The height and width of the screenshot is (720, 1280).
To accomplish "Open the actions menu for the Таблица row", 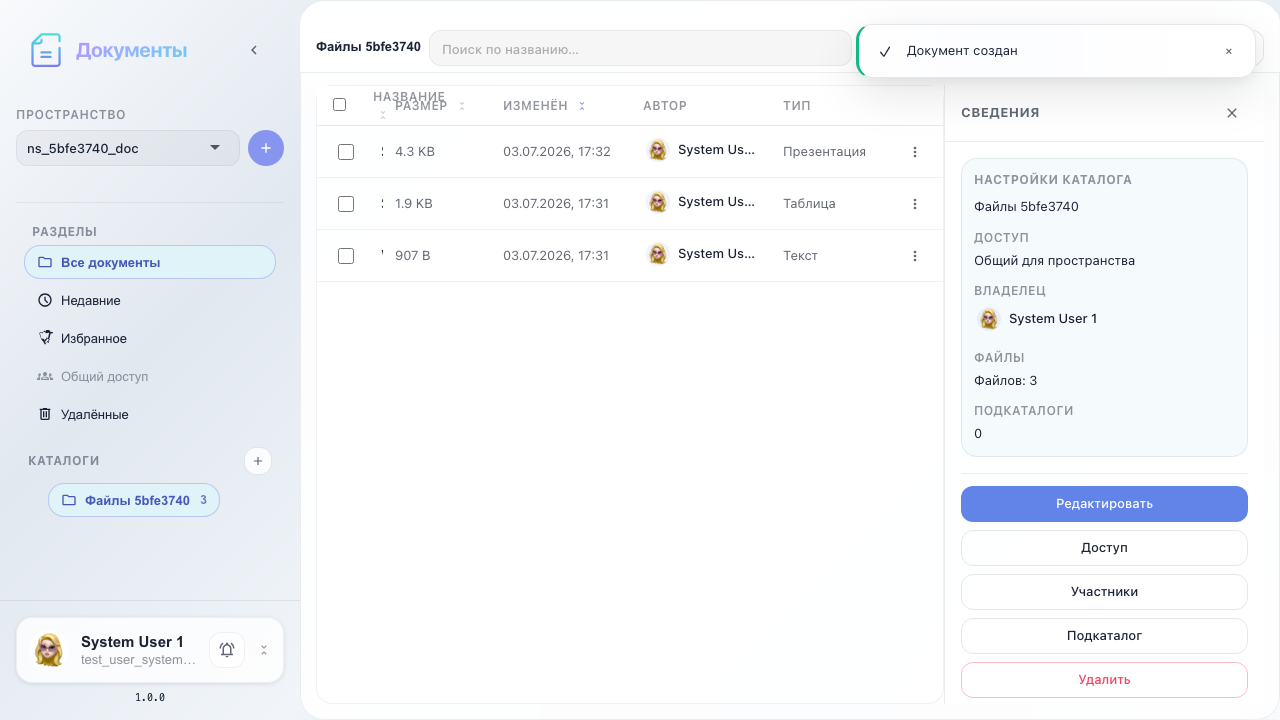I will click(915, 204).
